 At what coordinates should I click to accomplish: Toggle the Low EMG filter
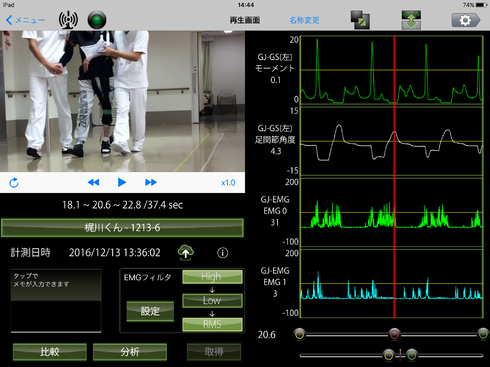point(212,300)
